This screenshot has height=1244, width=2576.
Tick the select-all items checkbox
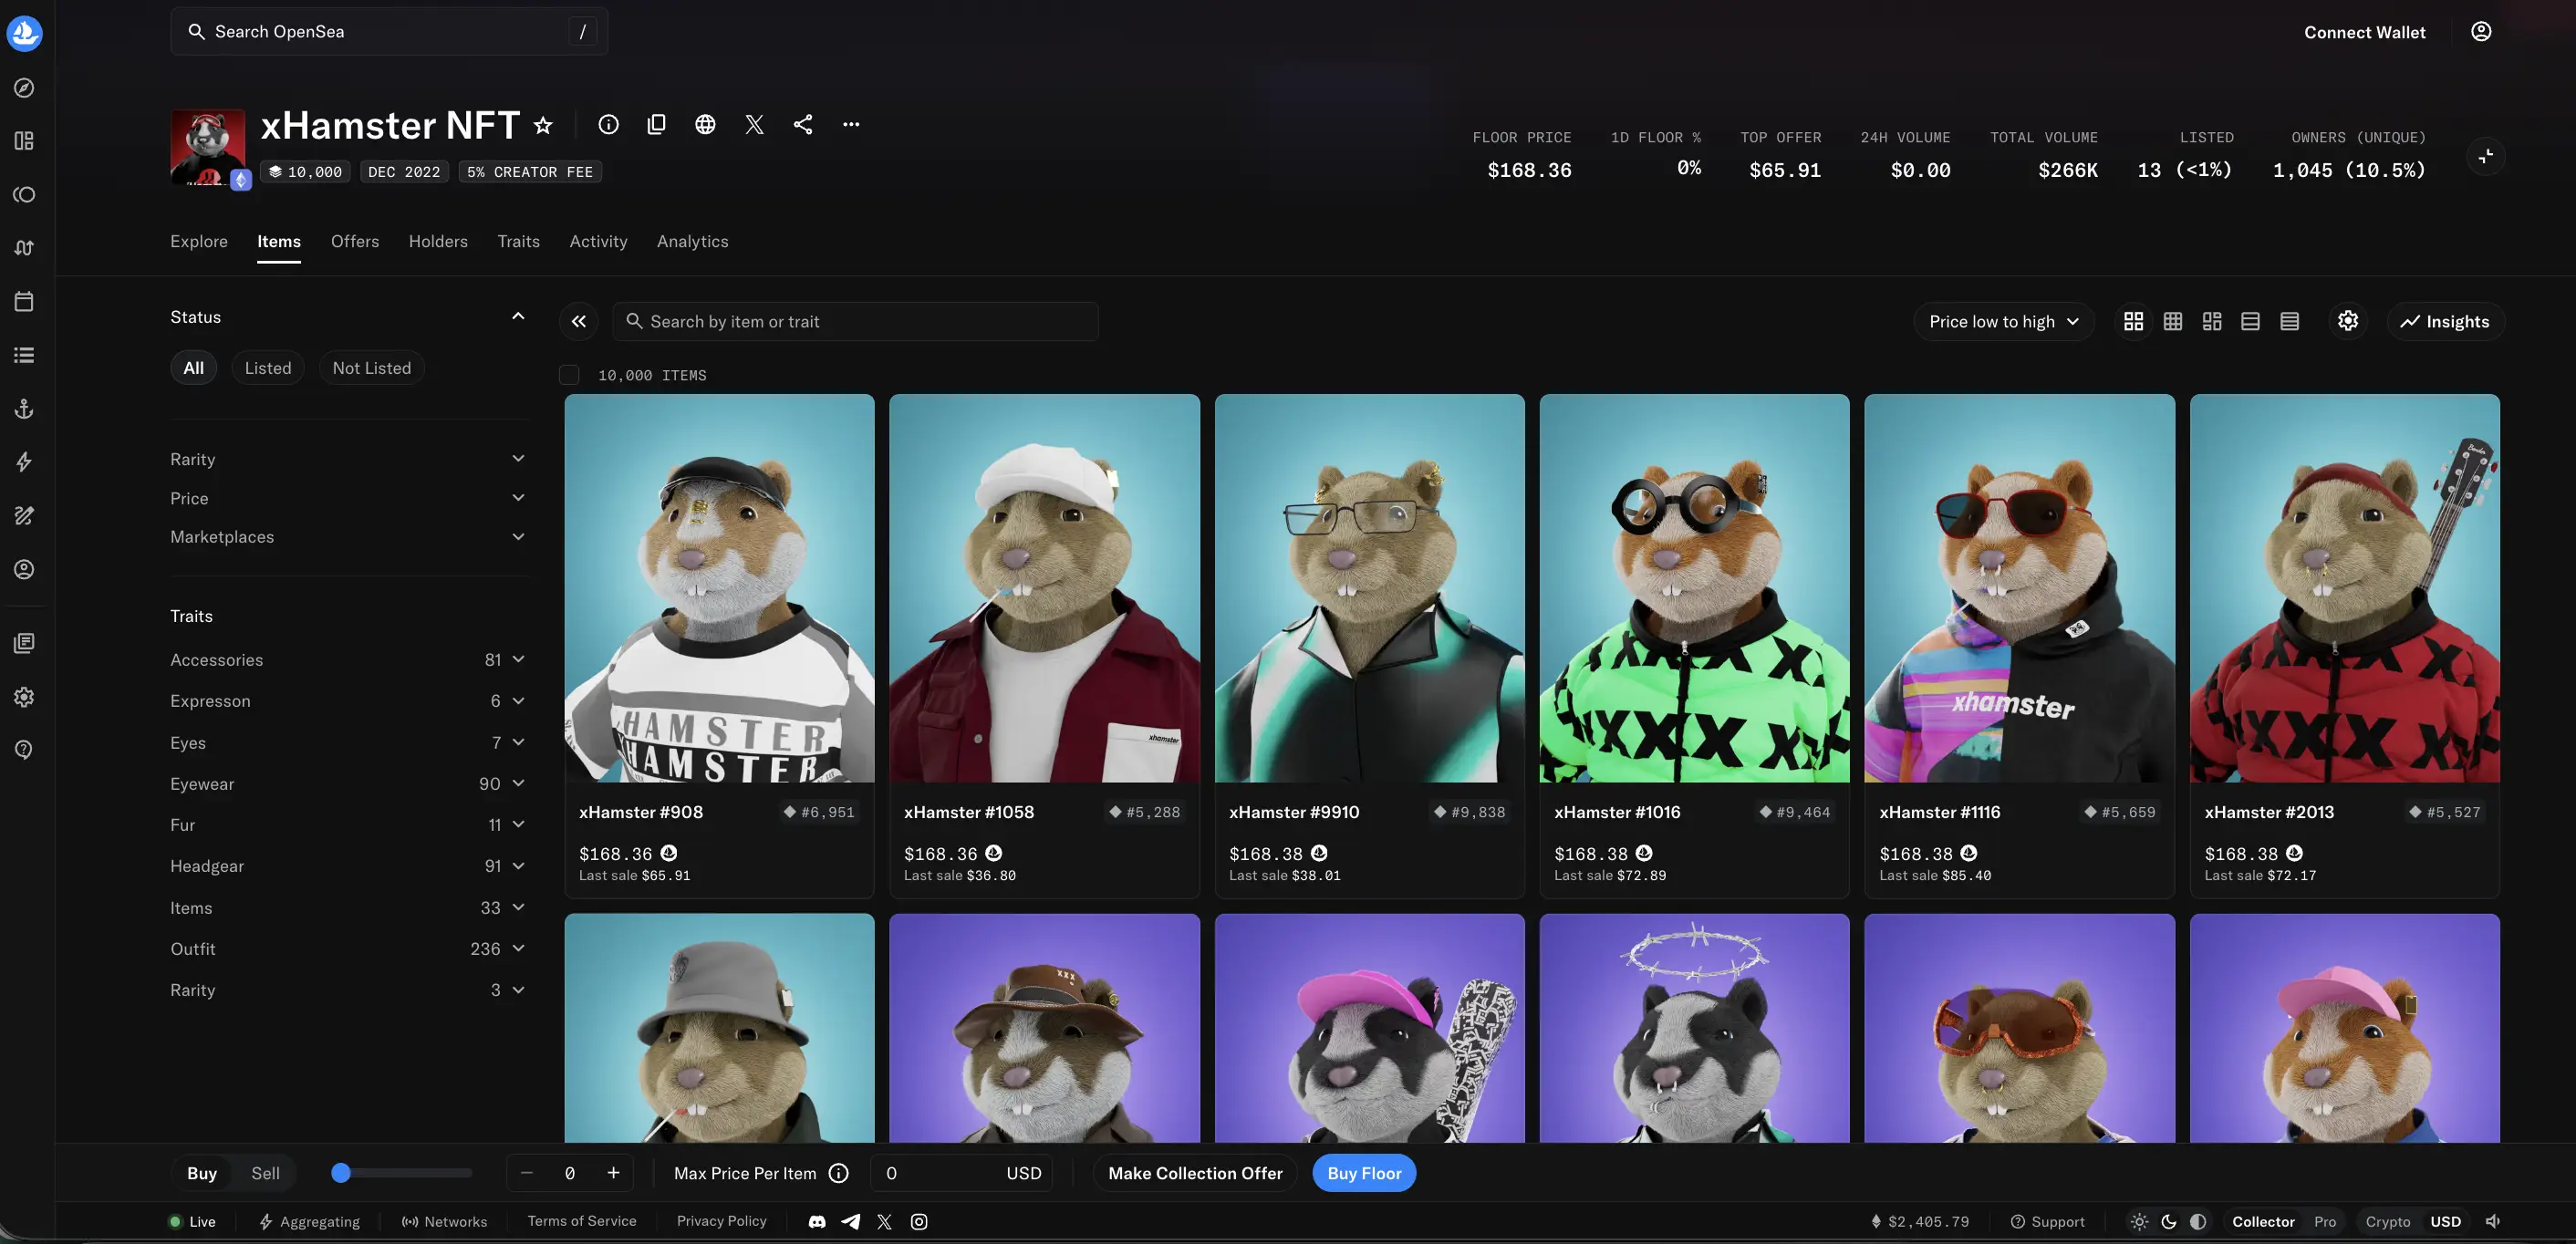(x=569, y=375)
